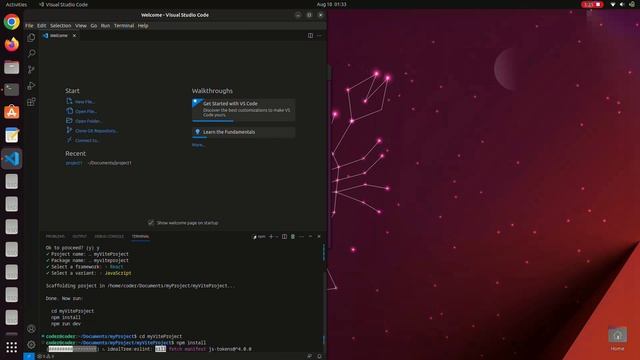The image size is (640, 360).
Task: Kill the terminal with trash icon
Action: click(293, 236)
